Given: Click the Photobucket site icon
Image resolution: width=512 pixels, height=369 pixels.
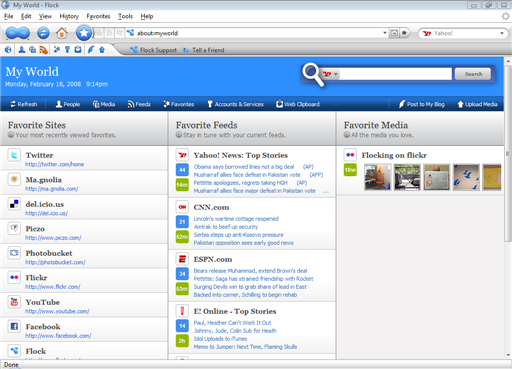Looking at the screenshot, I should coord(14,253).
